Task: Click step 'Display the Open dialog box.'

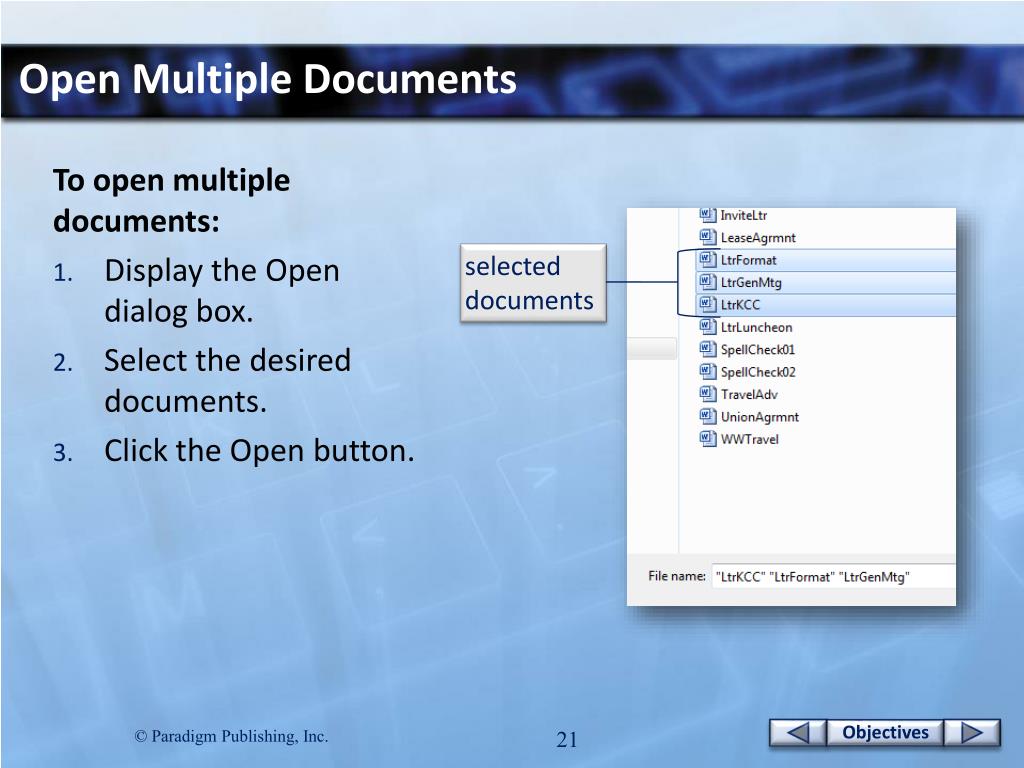Action: (x=222, y=291)
